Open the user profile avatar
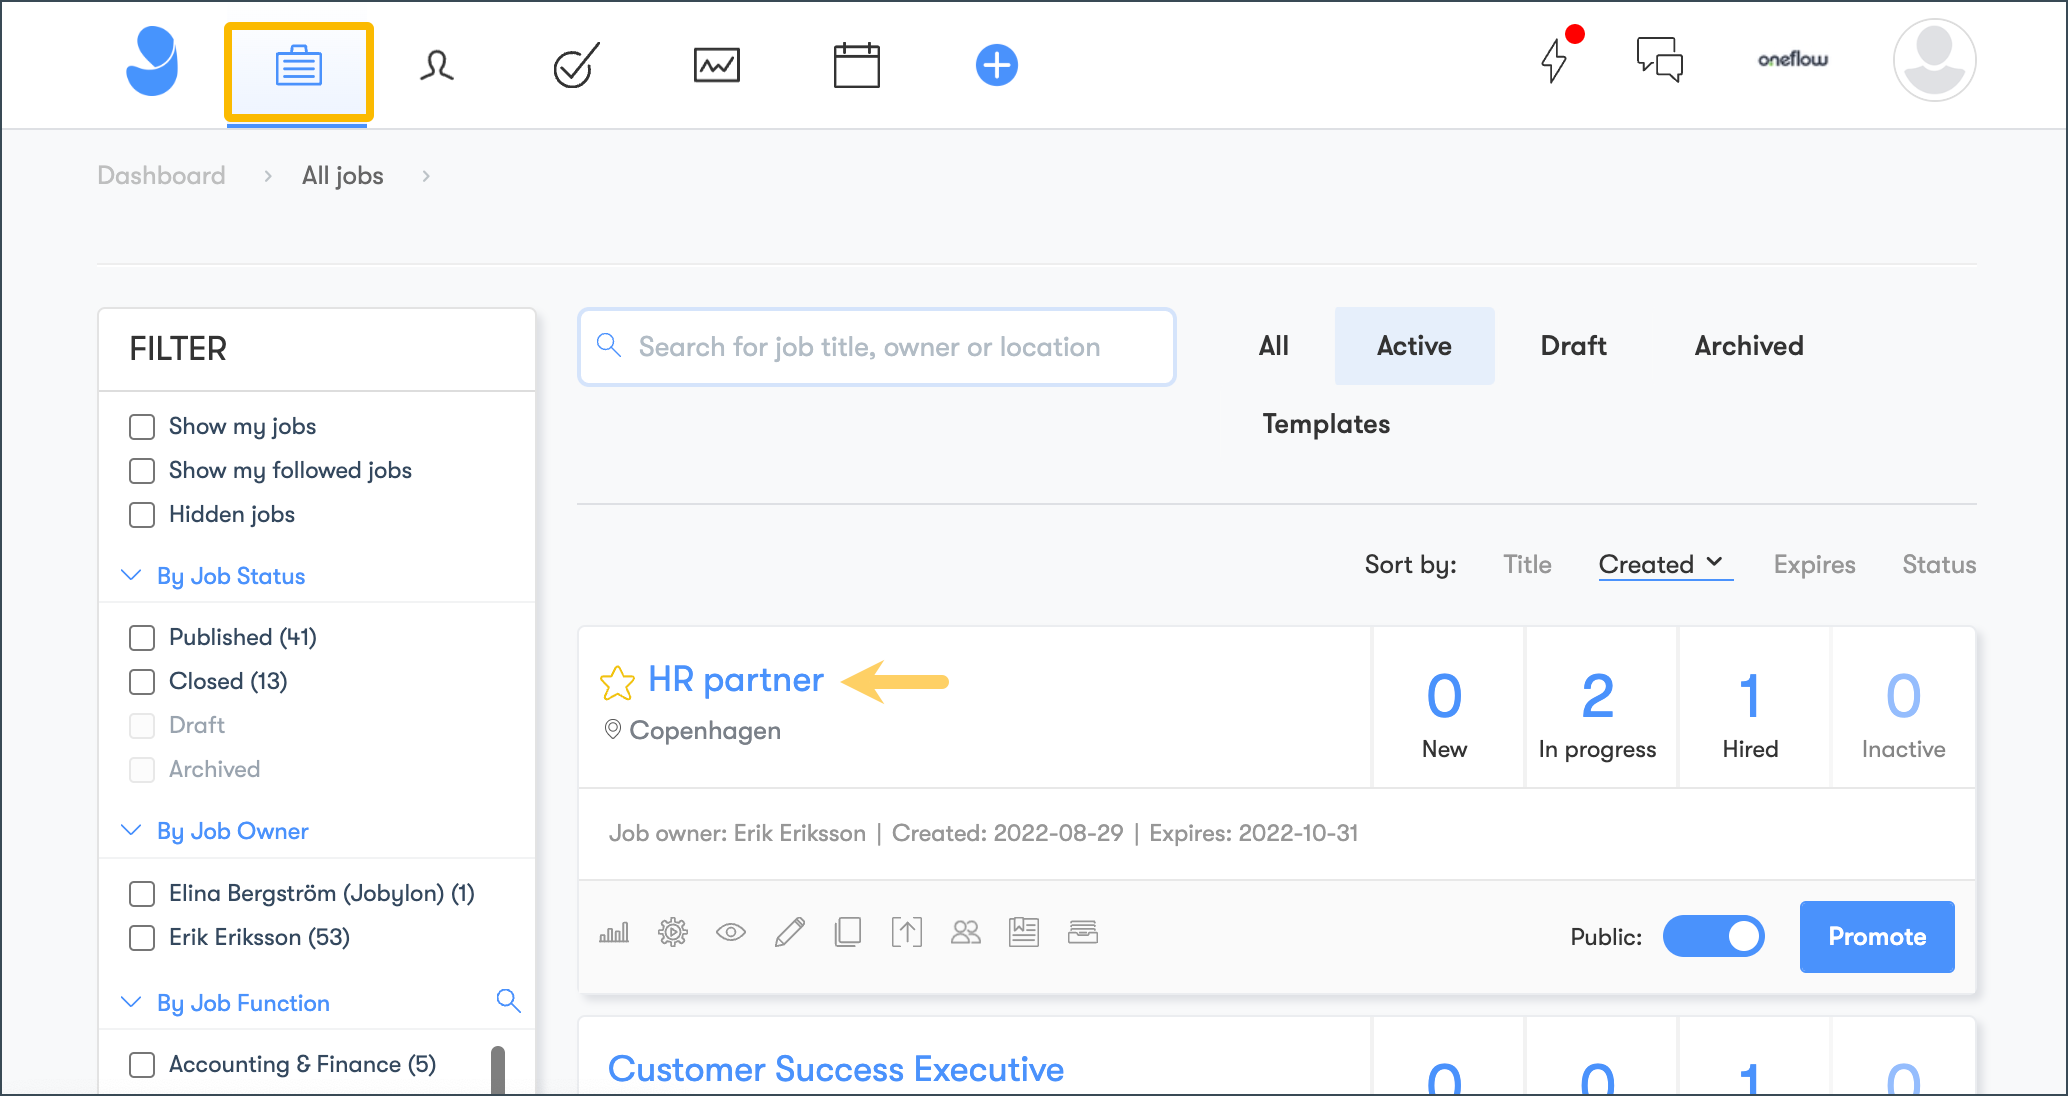This screenshot has width=2068, height=1096. click(x=1934, y=60)
